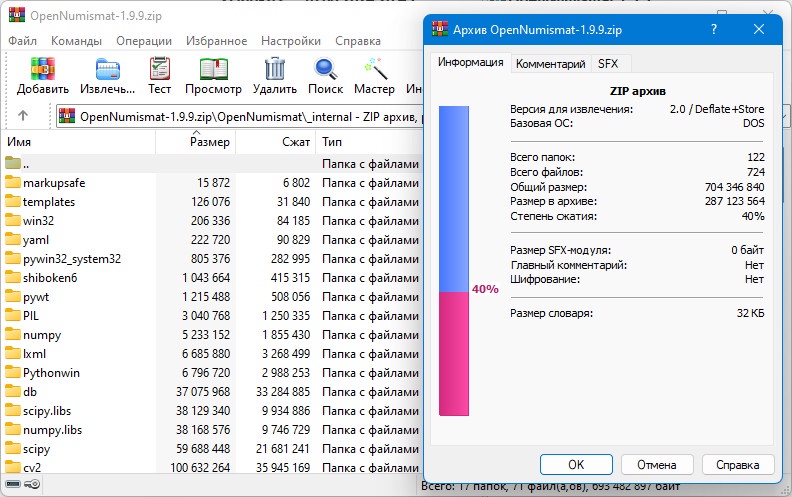Click the markupsafe folder icon
Screen dimensions: 792x497
[x=13, y=182]
